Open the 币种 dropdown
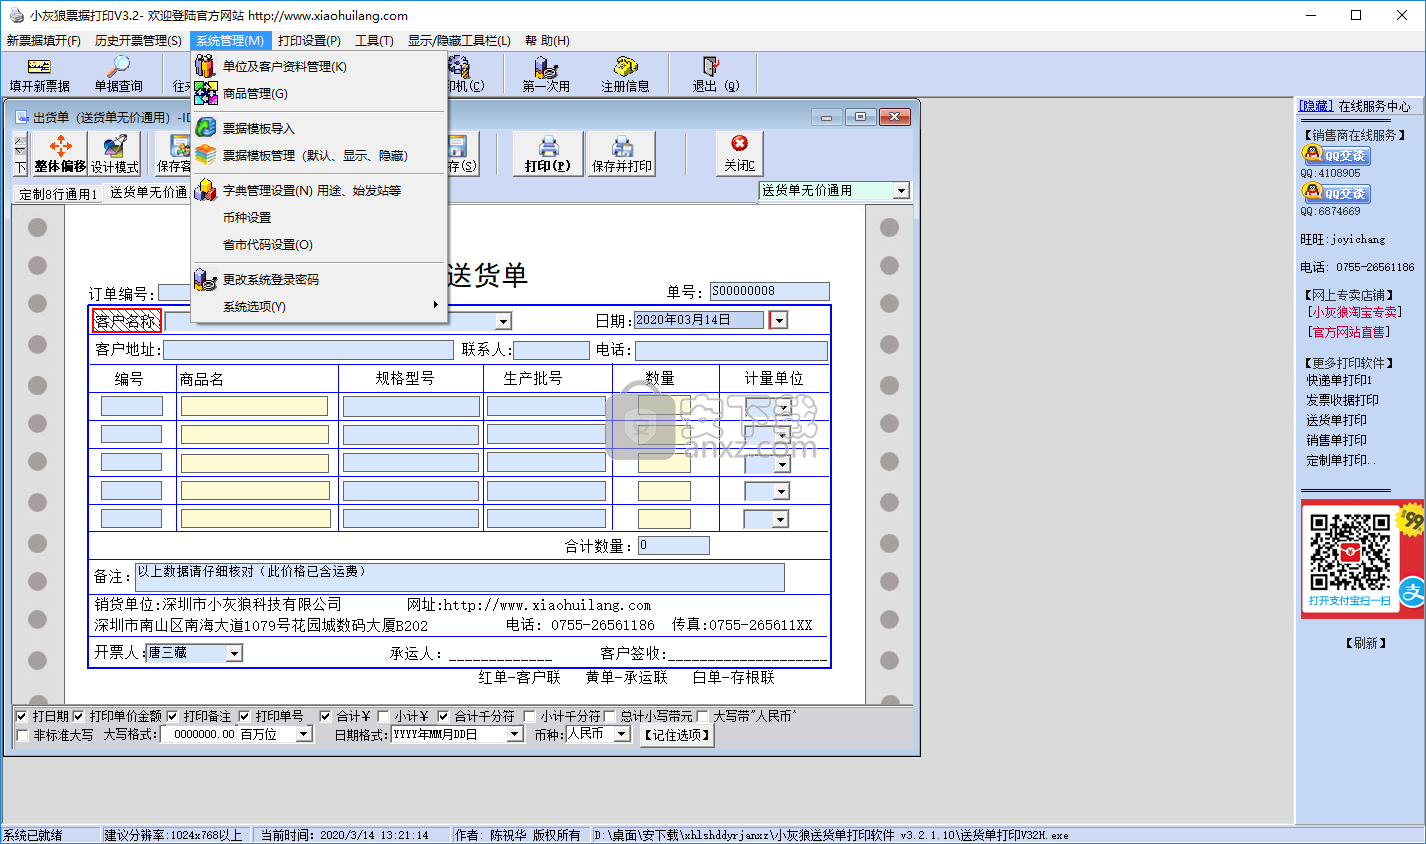 [622, 734]
